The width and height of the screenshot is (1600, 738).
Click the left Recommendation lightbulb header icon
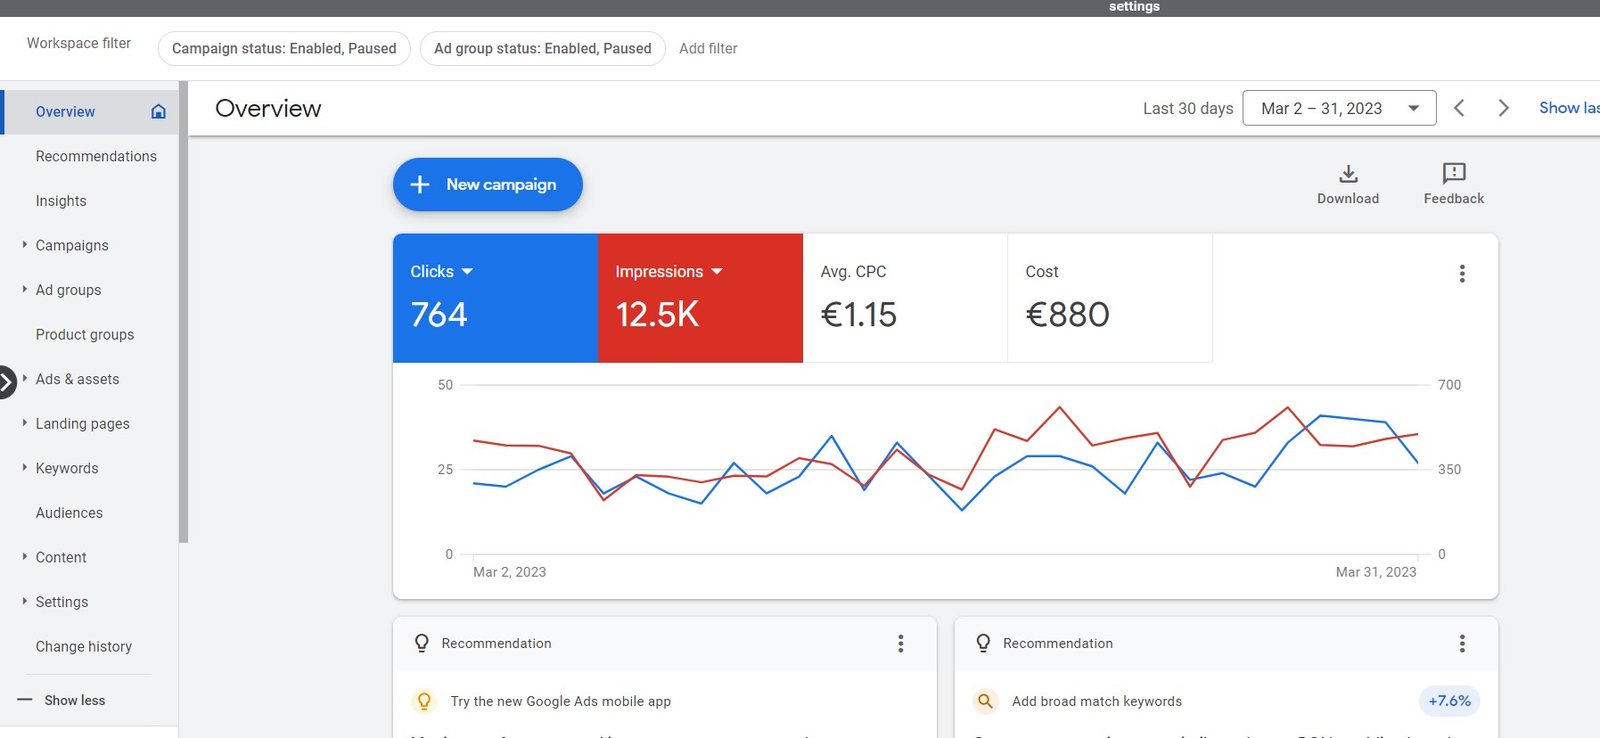click(421, 643)
